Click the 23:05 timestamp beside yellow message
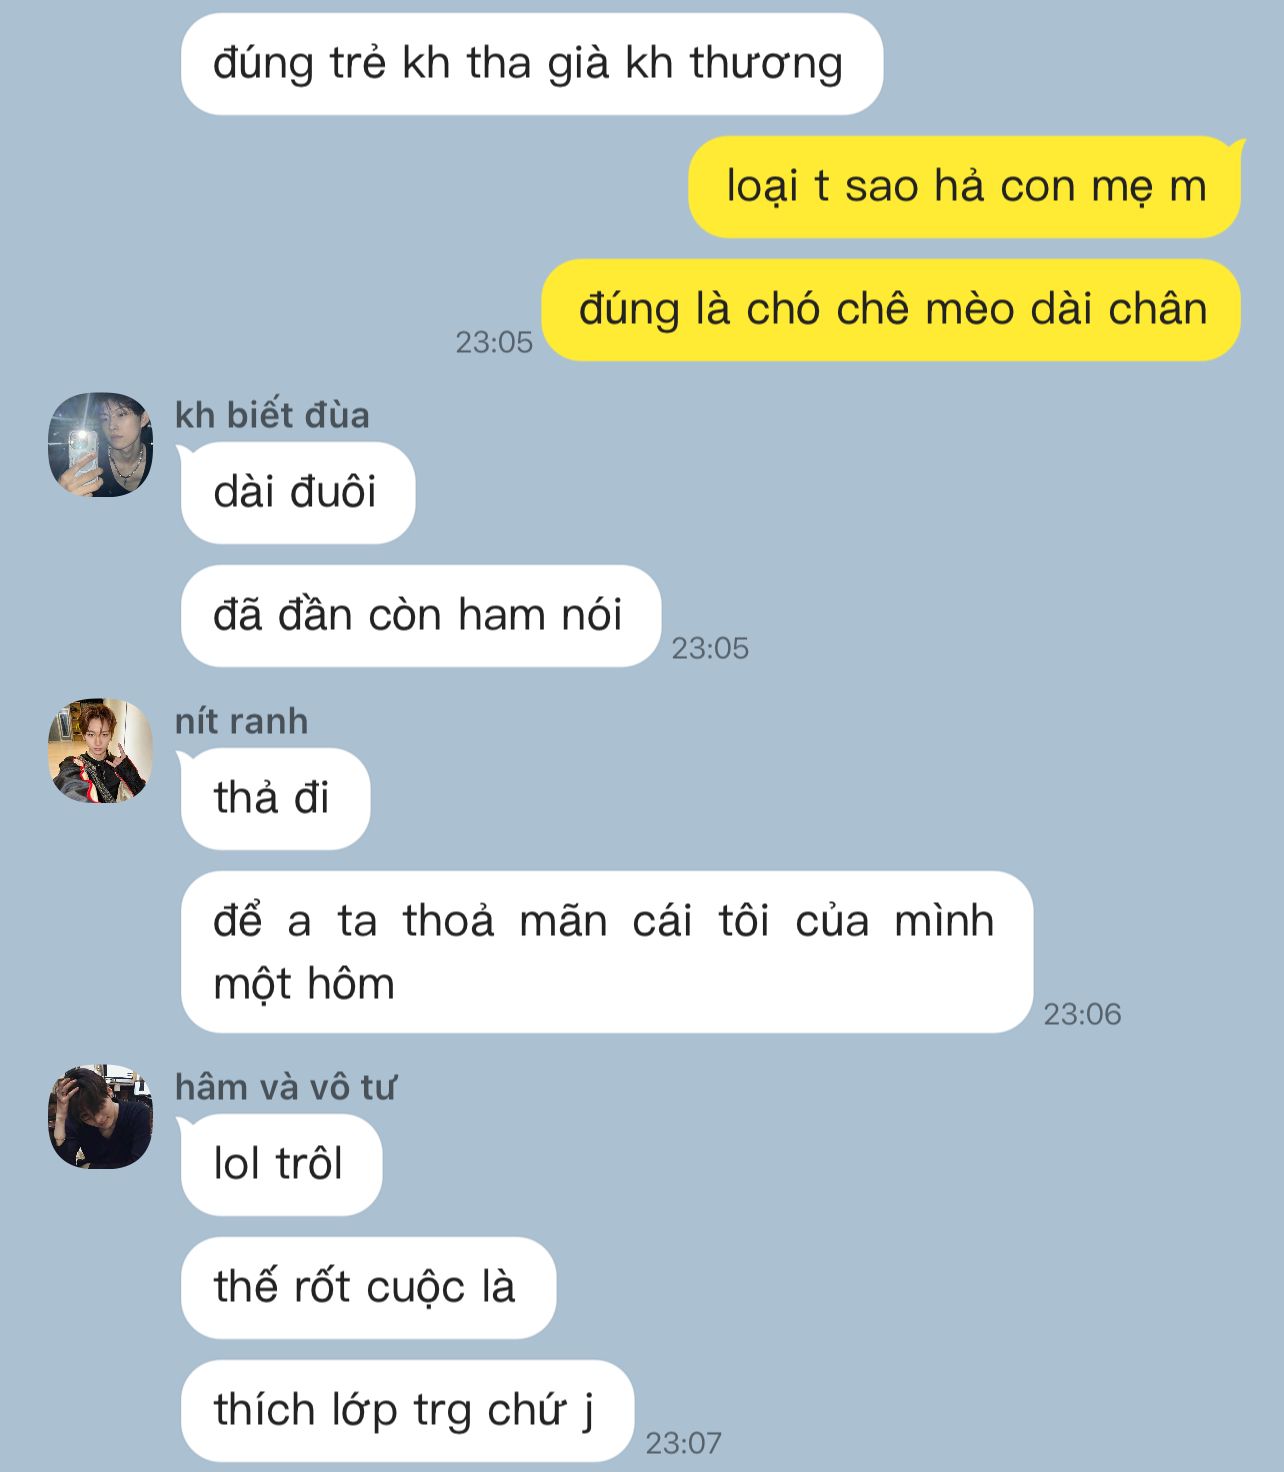This screenshot has height=1472, width=1284. tap(494, 342)
